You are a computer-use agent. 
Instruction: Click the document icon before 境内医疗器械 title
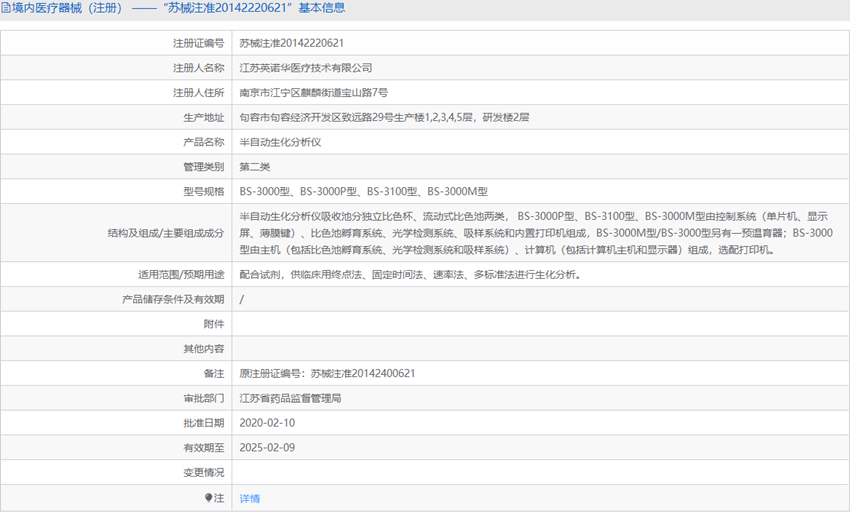pos(5,8)
